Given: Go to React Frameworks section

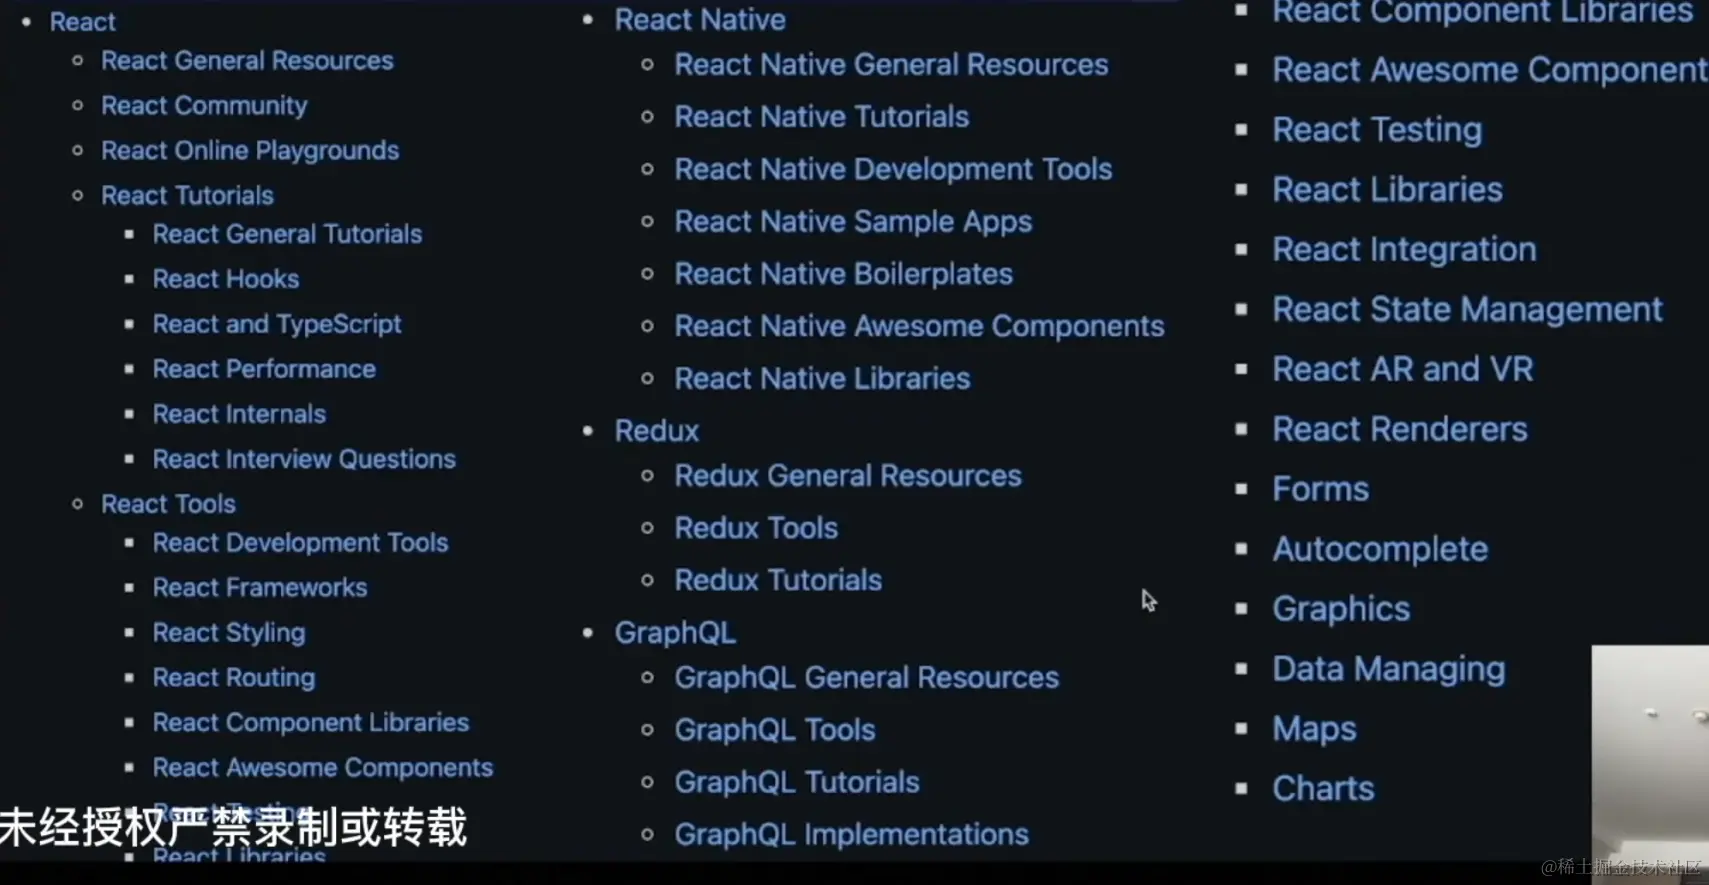Looking at the screenshot, I should (260, 588).
